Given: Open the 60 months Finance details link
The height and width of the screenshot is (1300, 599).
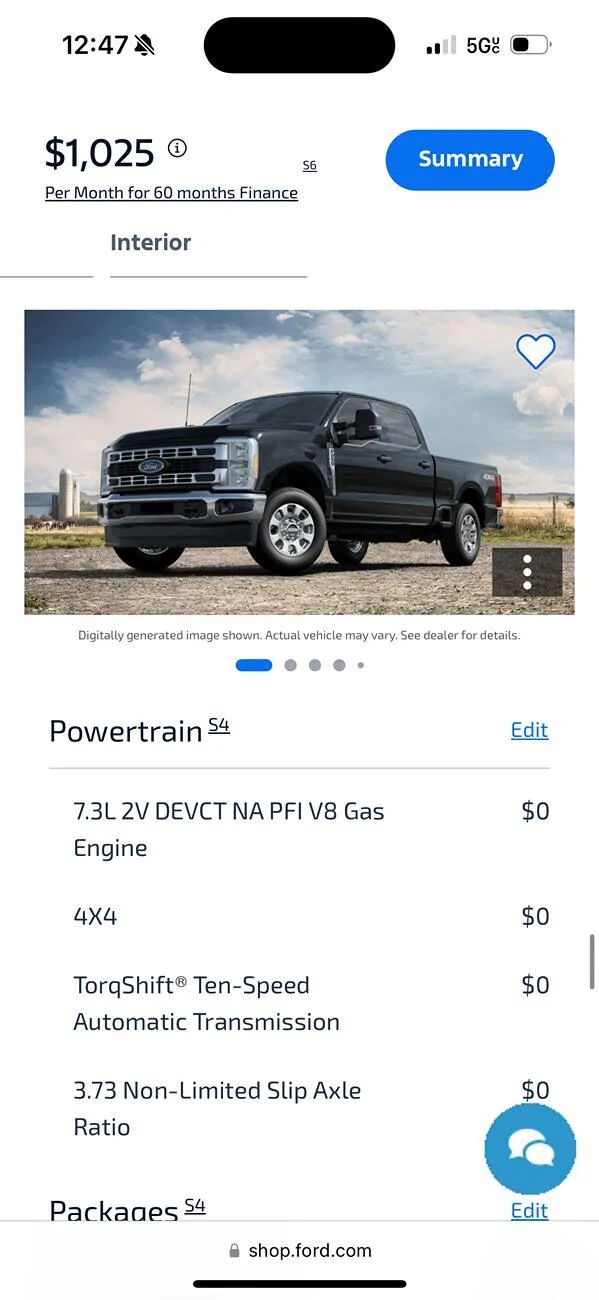Looking at the screenshot, I should [x=171, y=192].
